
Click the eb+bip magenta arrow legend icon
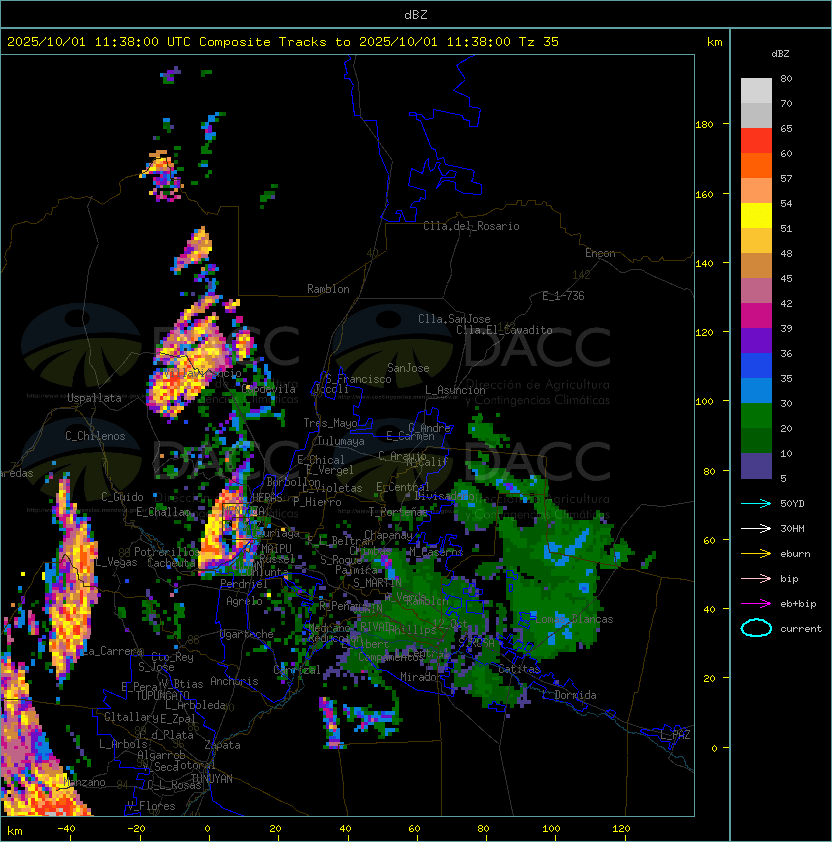click(x=756, y=604)
